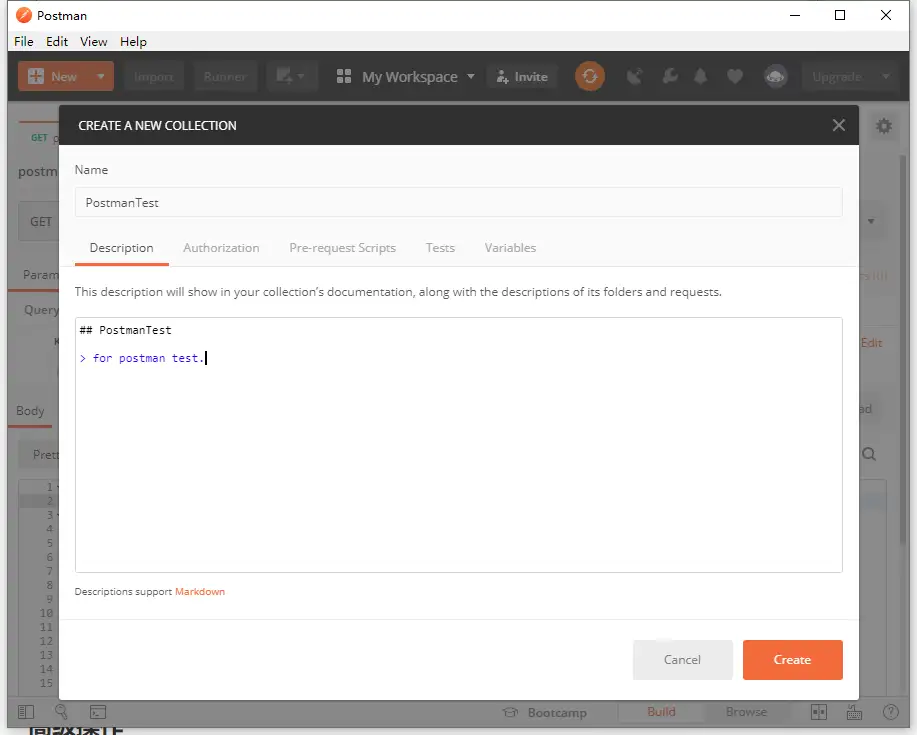Expand the Upgrade dropdown arrow
The width and height of the screenshot is (917, 735).
(885, 76)
